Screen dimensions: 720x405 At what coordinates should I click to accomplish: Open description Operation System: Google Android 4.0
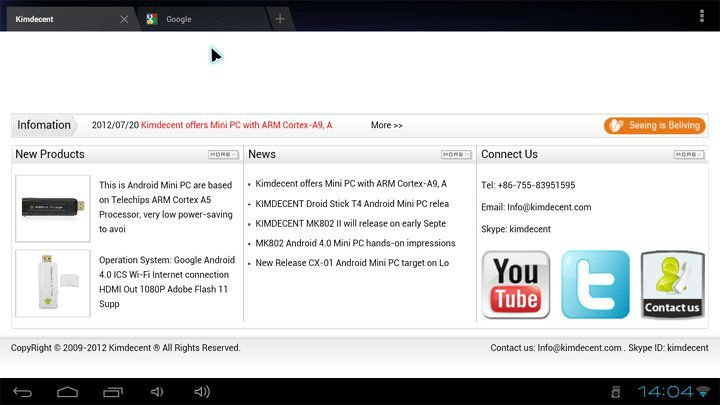167,282
